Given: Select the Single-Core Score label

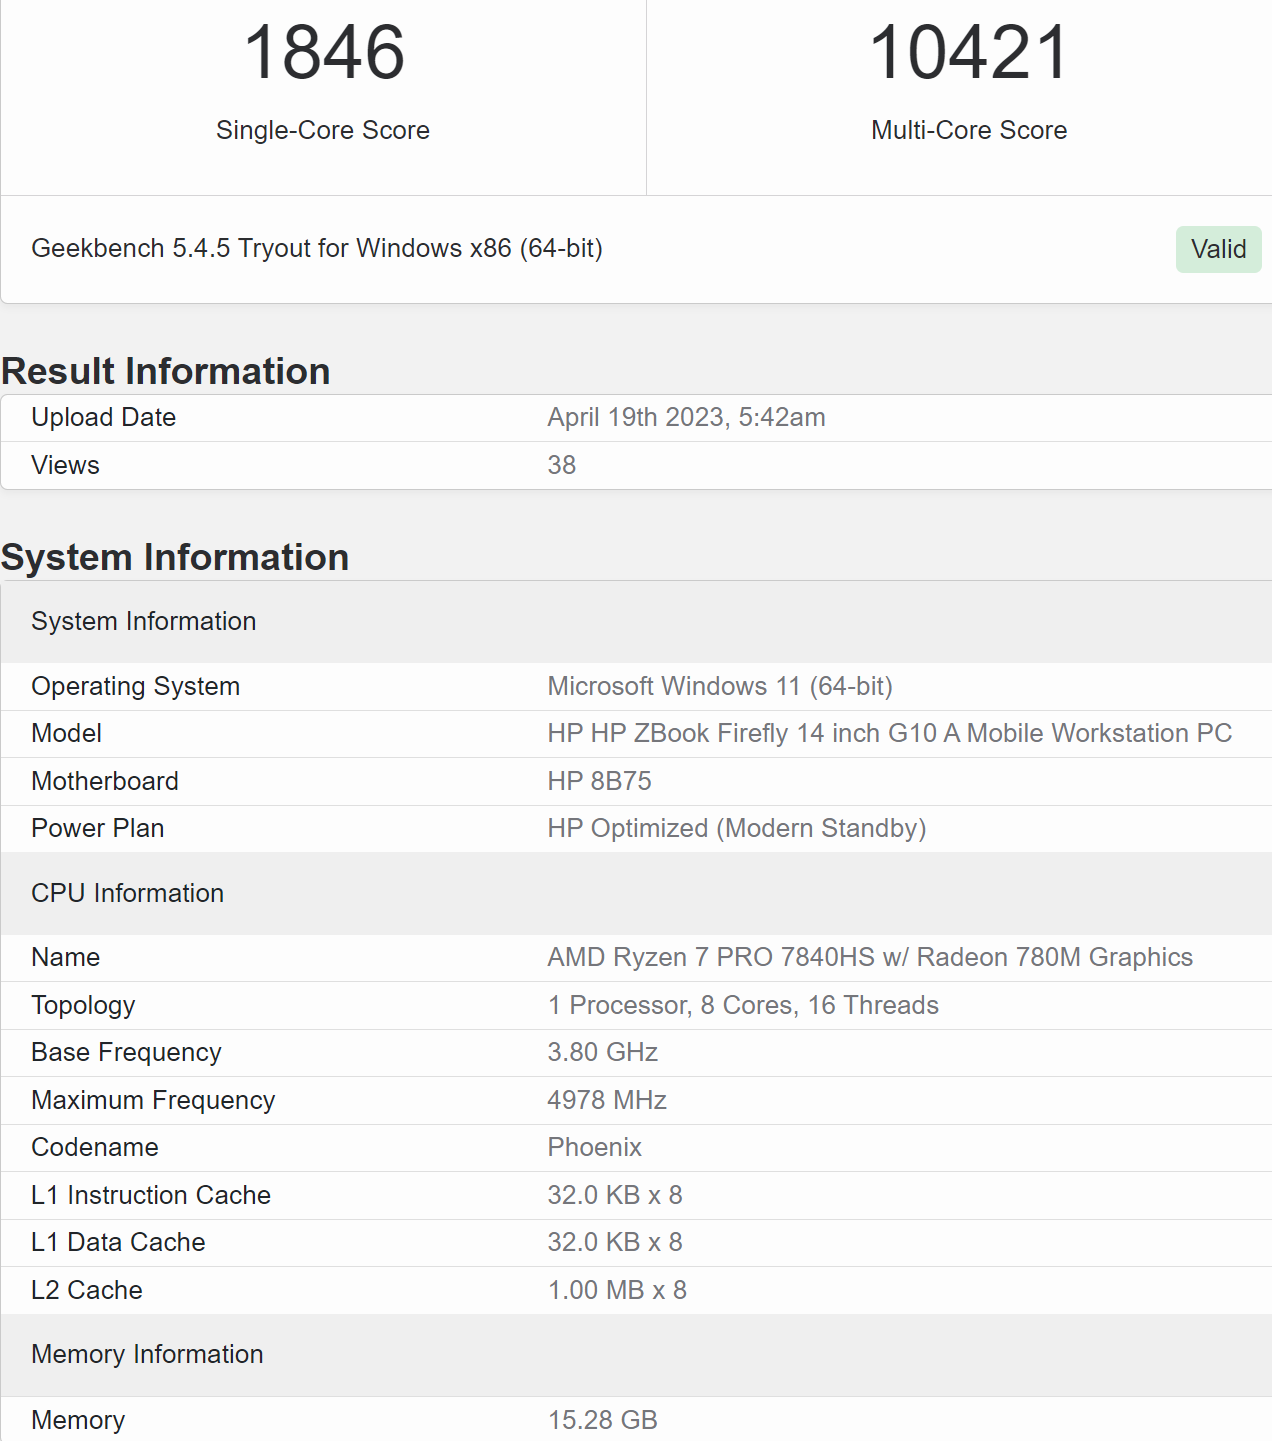Looking at the screenshot, I should click(323, 130).
